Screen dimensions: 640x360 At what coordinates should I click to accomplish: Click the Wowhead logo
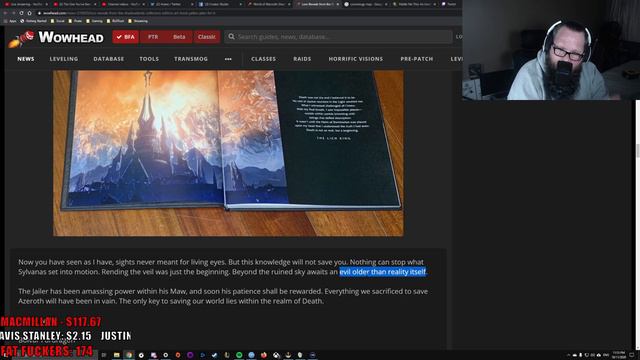pyautogui.click(x=56, y=38)
